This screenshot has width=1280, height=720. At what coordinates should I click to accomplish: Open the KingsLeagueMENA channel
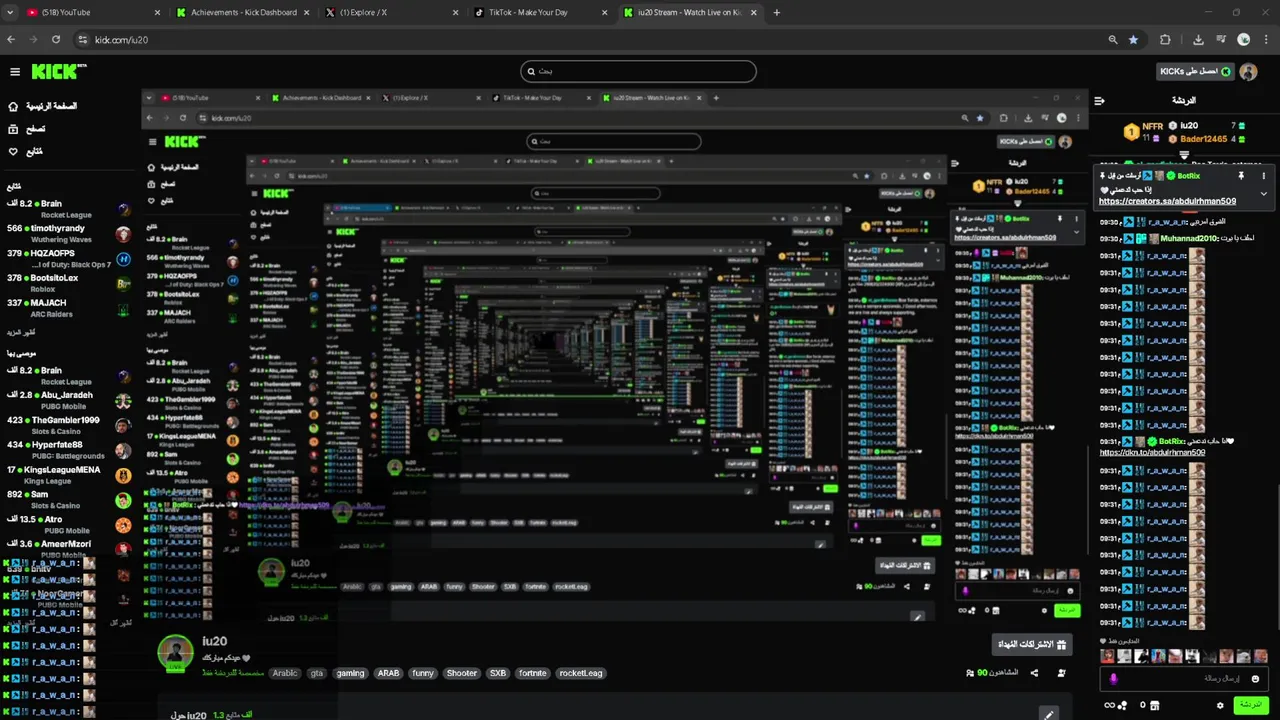[69, 475]
